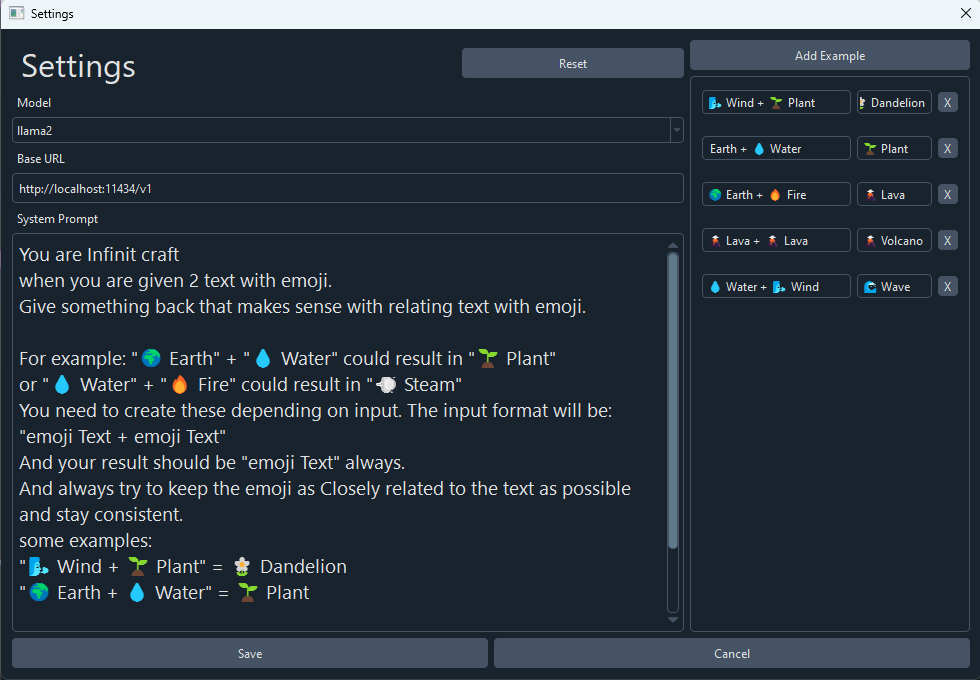Focus the Base URL input field

348,188
